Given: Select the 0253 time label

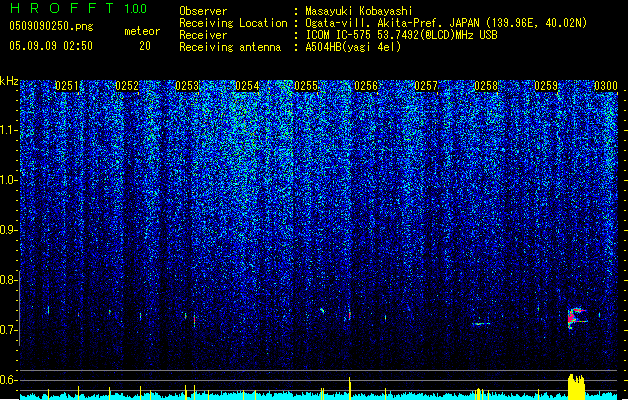Looking at the screenshot, I should point(187,86).
